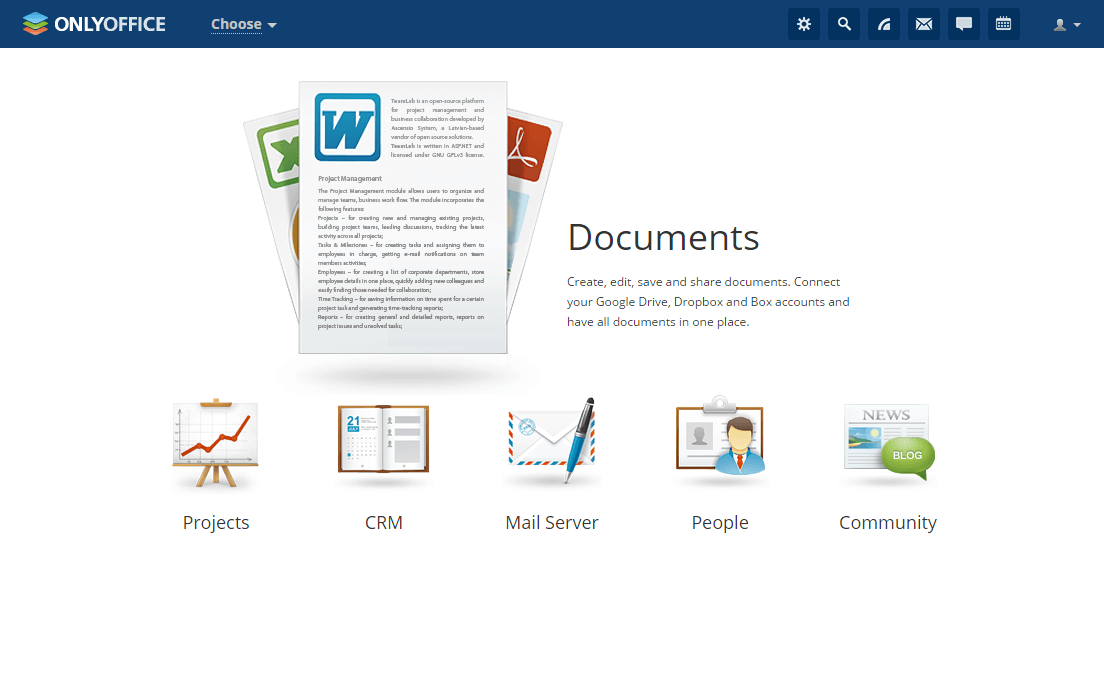Click the Projects label
The image size is (1104, 678).
point(216,522)
